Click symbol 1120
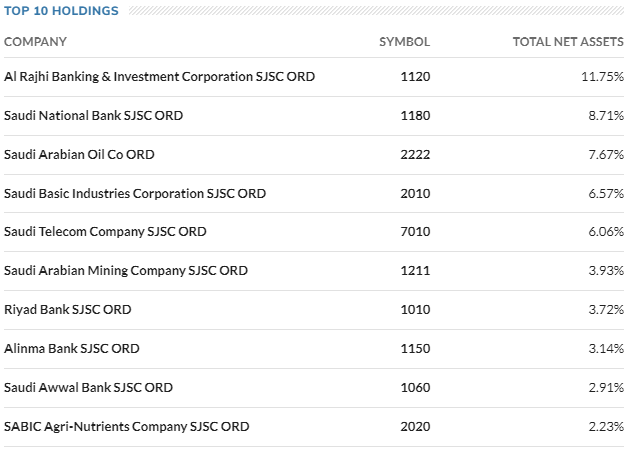631x452 pixels. (415, 76)
